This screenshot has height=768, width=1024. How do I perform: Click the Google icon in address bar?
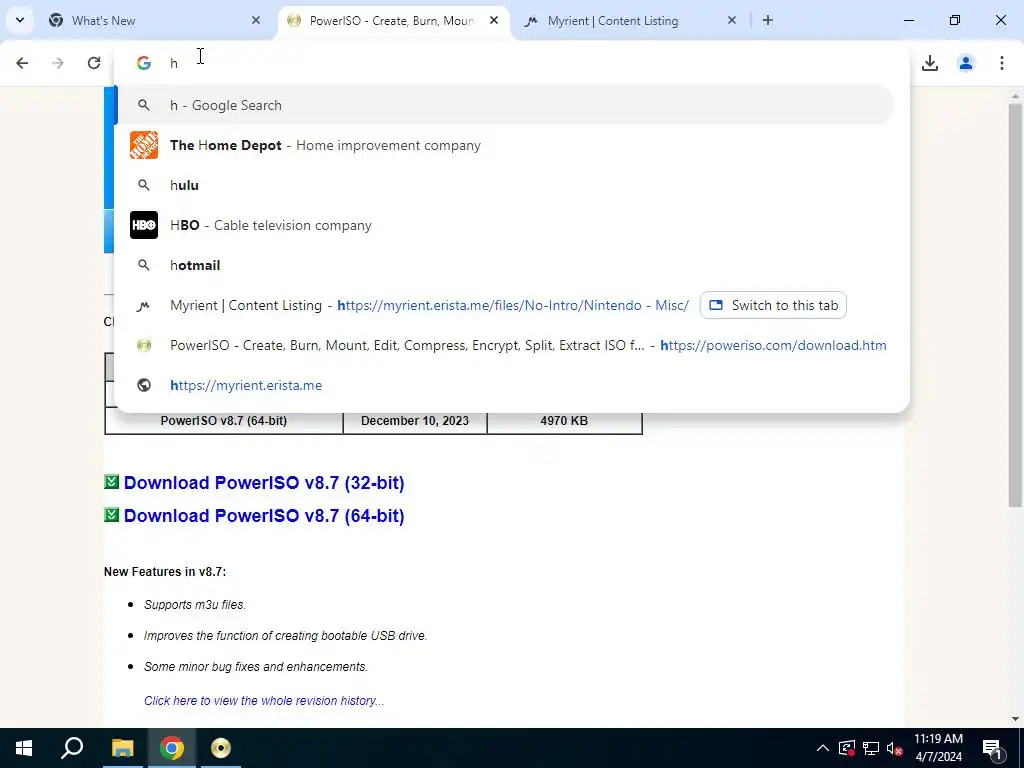pos(144,63)
